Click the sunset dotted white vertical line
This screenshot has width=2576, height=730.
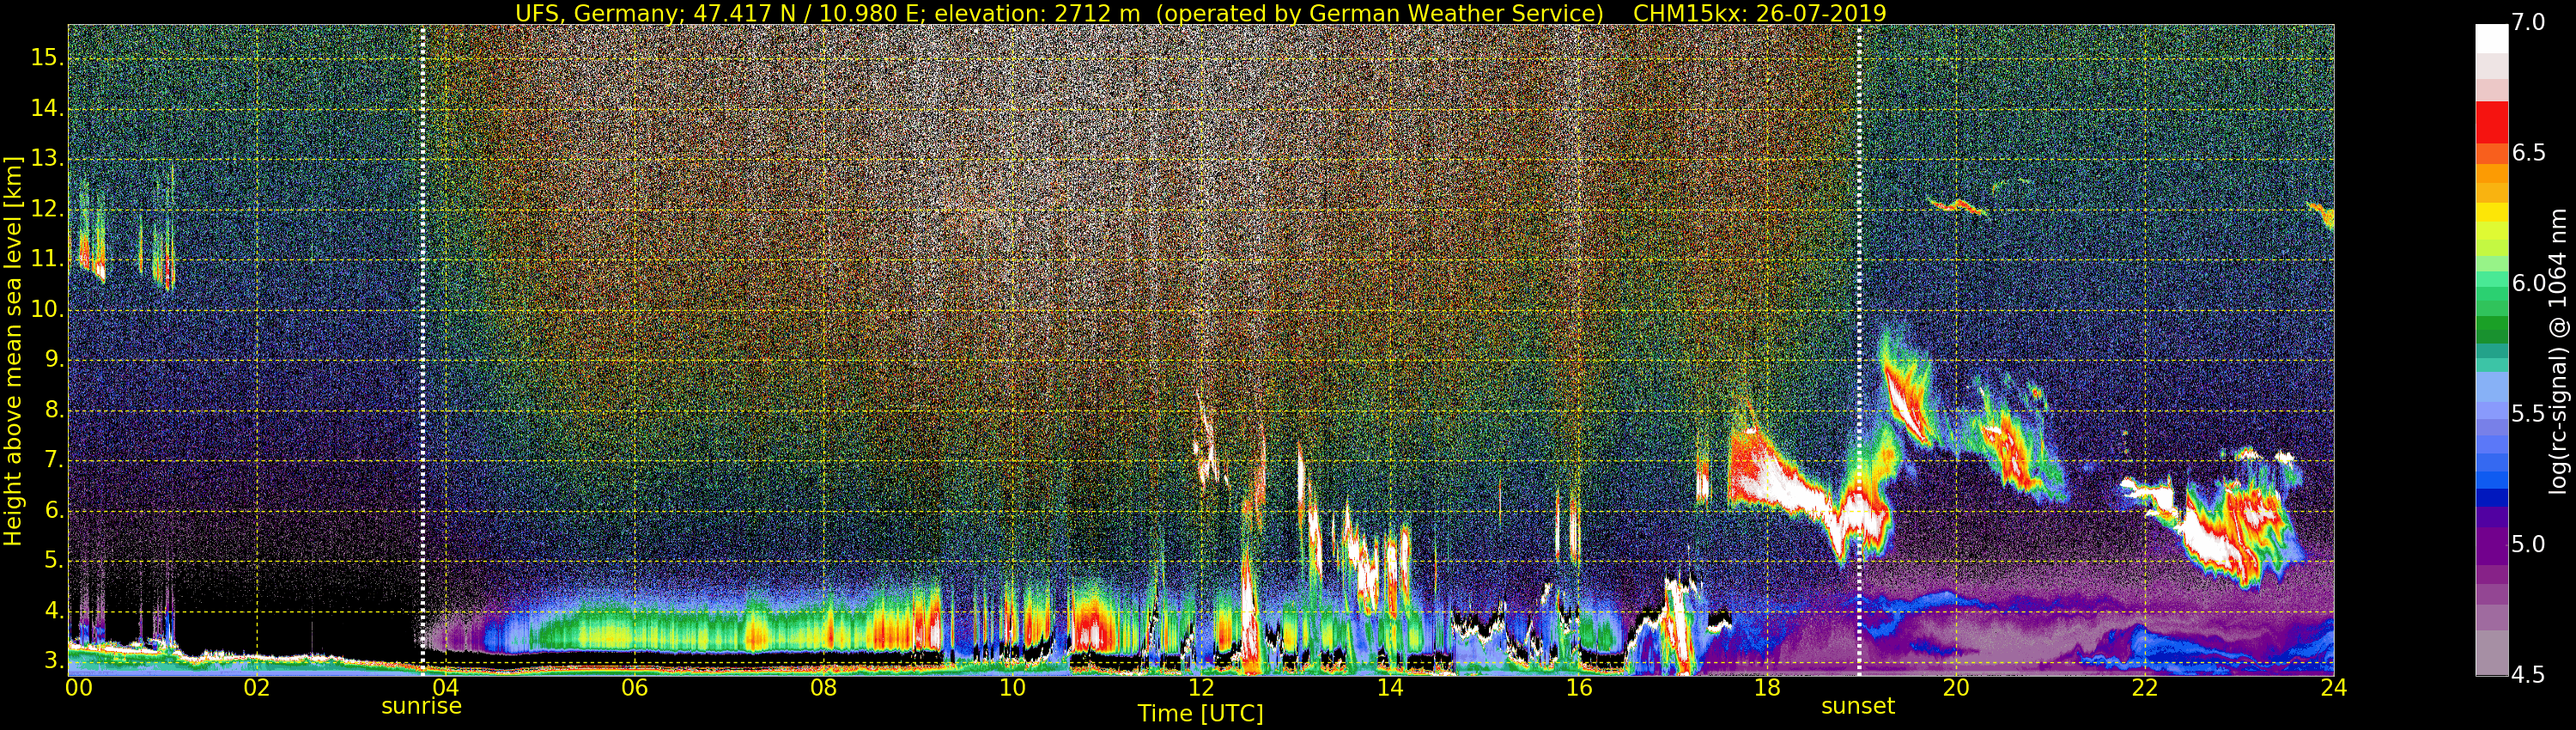[x=1859, y=350]
